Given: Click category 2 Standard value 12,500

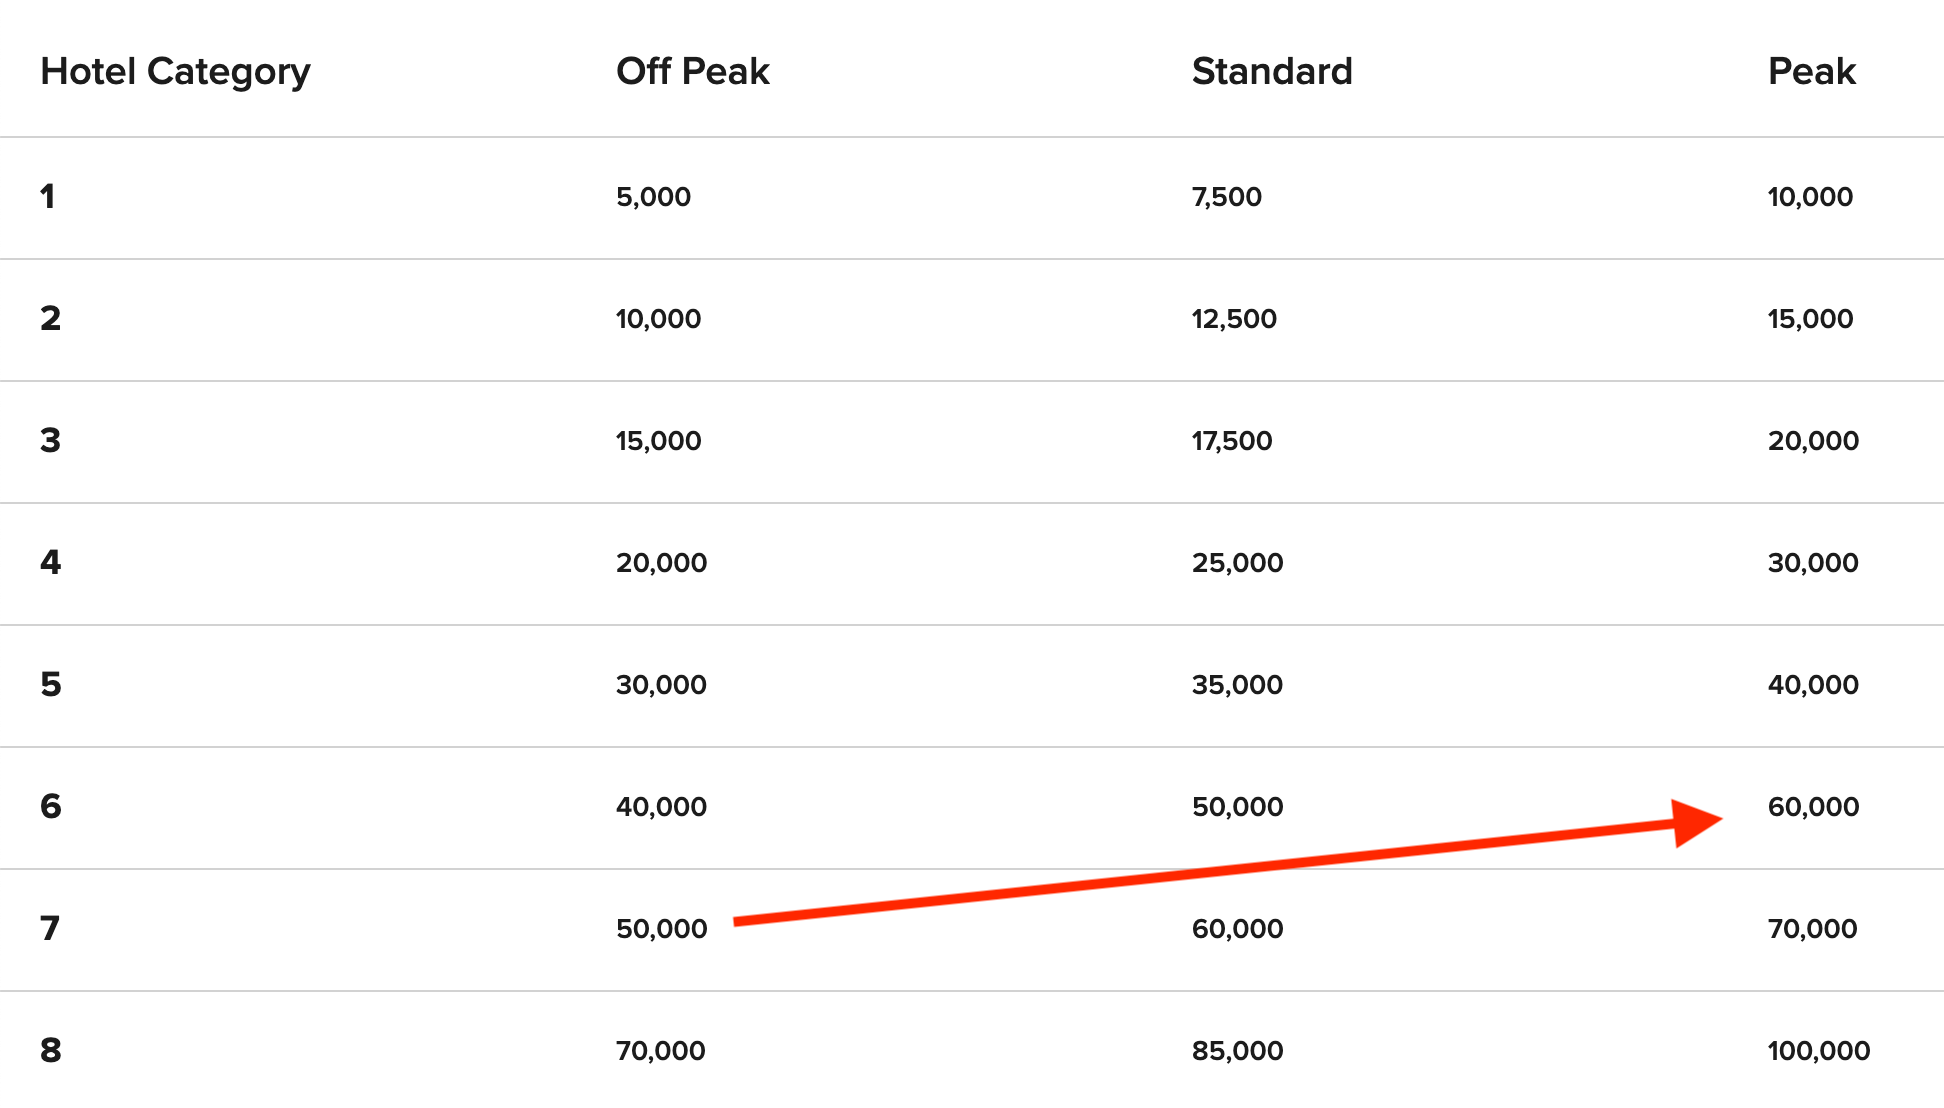Looking at the screenshot, I should [x=1233, y=319].
